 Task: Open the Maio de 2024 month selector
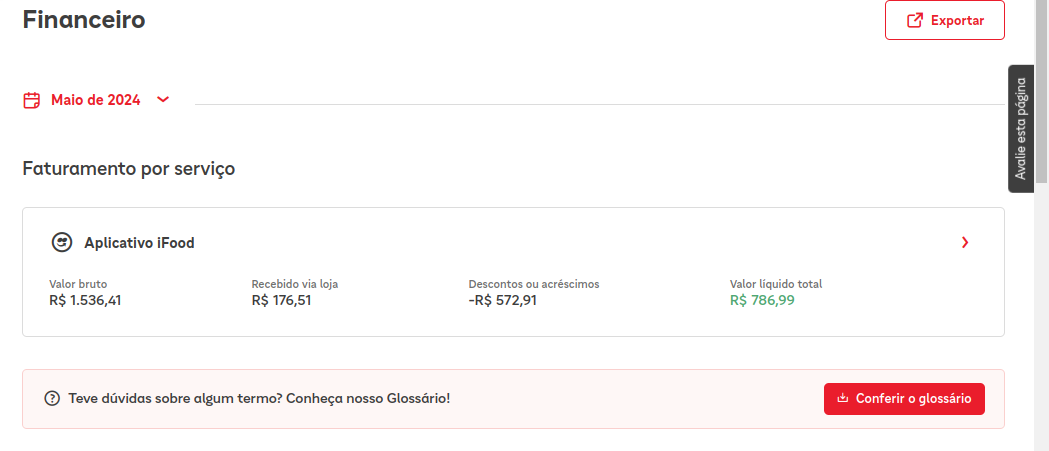[x=96, y=100]
